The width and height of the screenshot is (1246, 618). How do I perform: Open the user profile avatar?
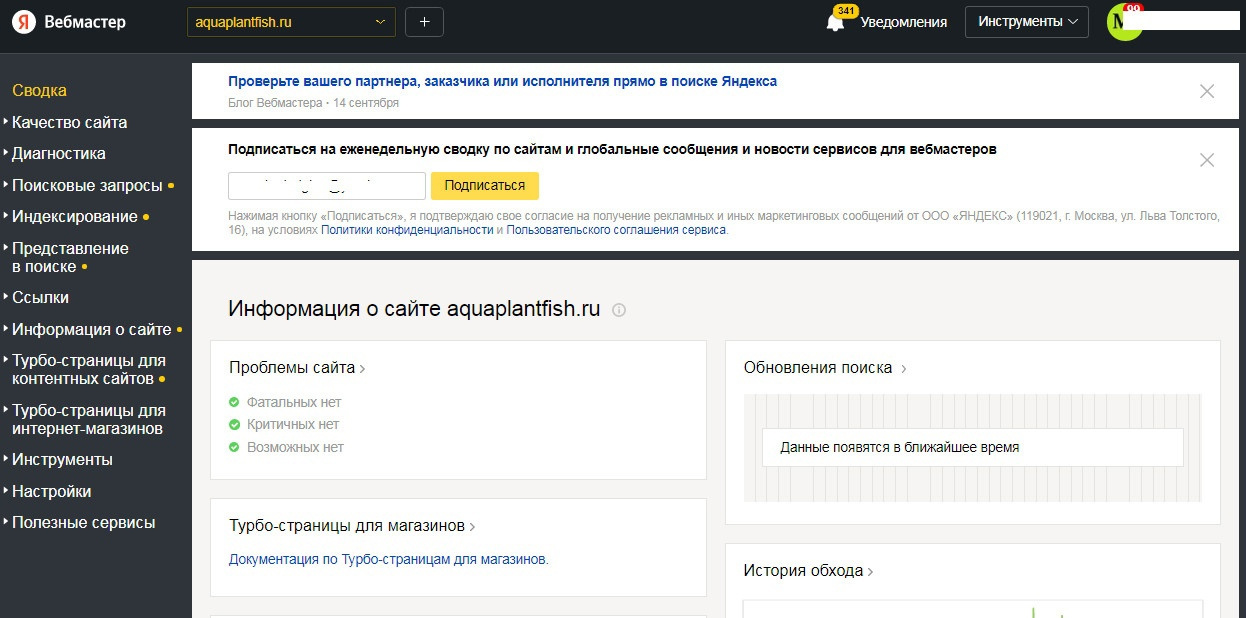[x=1124, y=22]
